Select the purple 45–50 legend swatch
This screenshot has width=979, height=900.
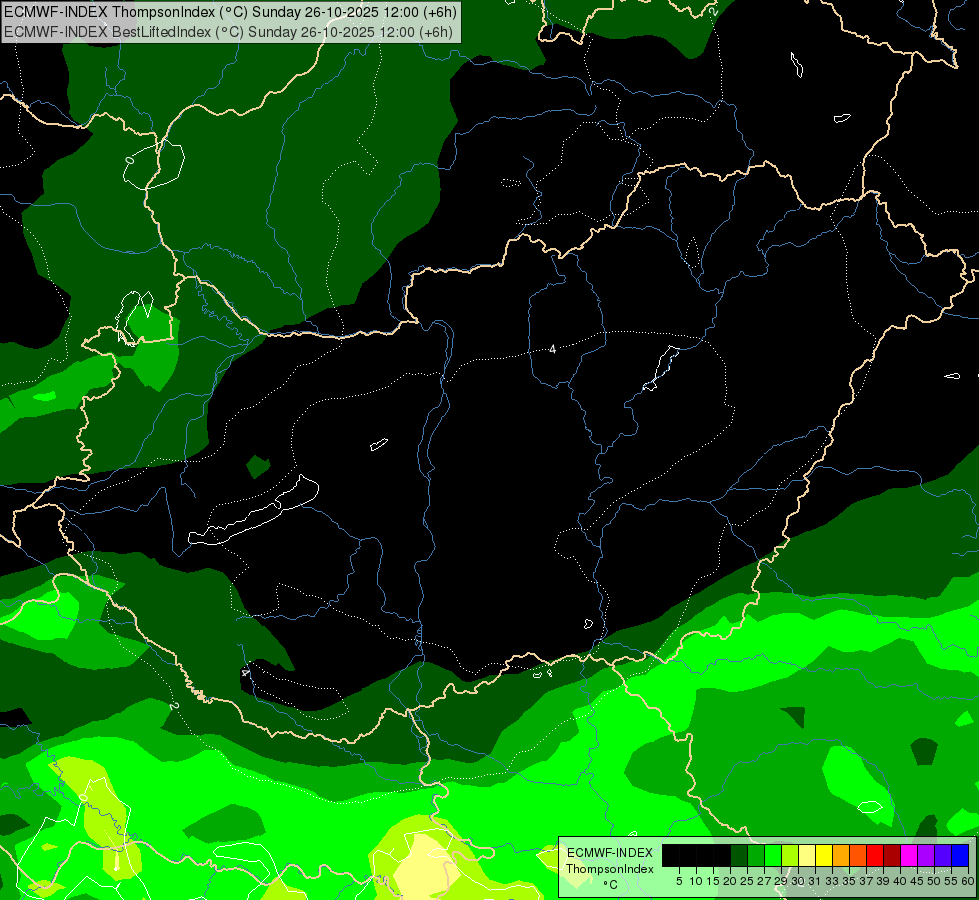click(x=926, y=855)
